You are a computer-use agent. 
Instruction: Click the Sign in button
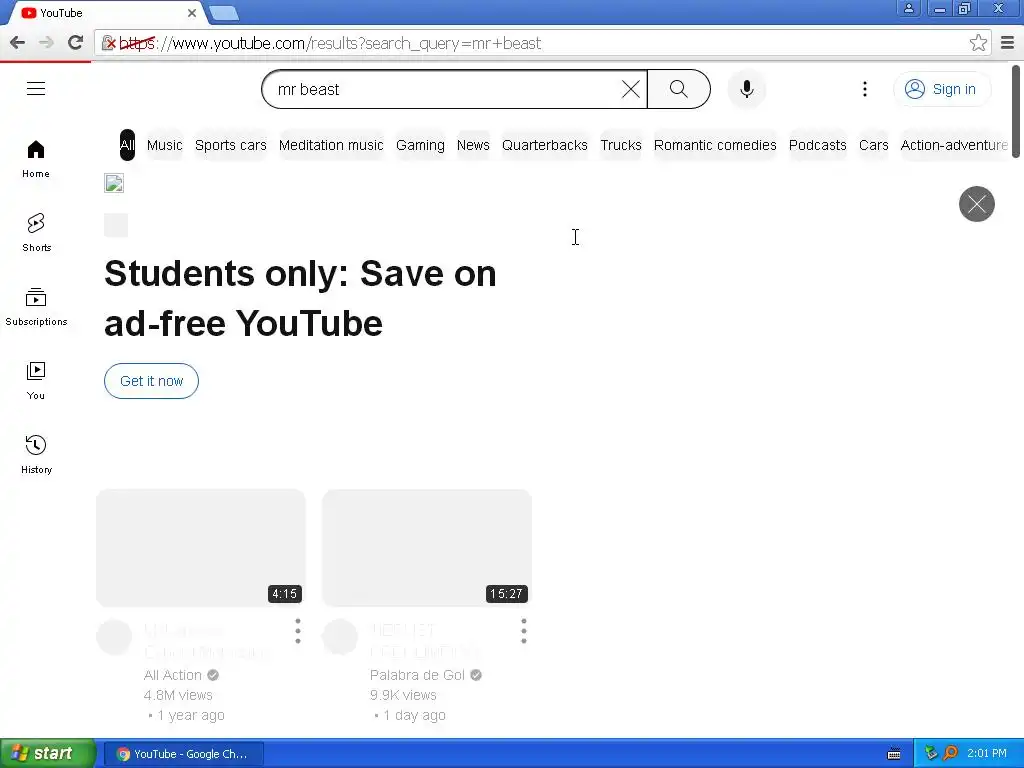941,89
